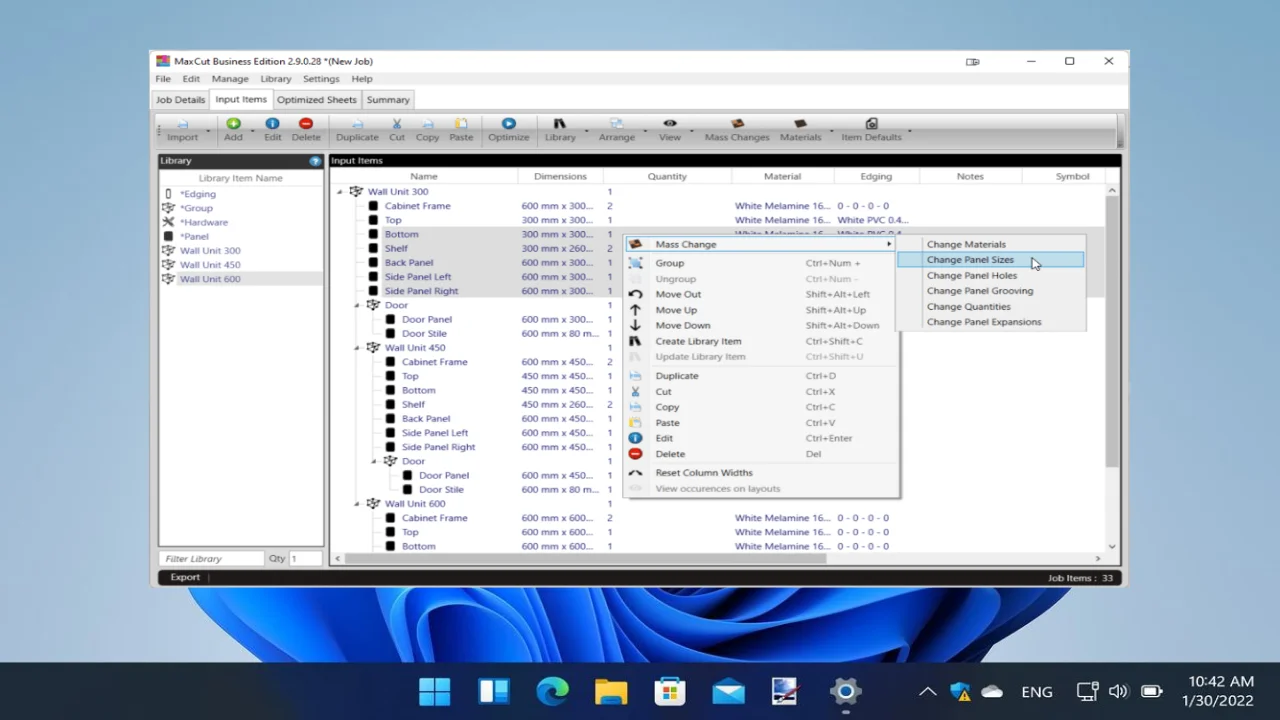This screenshot has height=720, width=1280.
Task: Click Move Down arrow in context menu
Action: (x=635, y=325)
